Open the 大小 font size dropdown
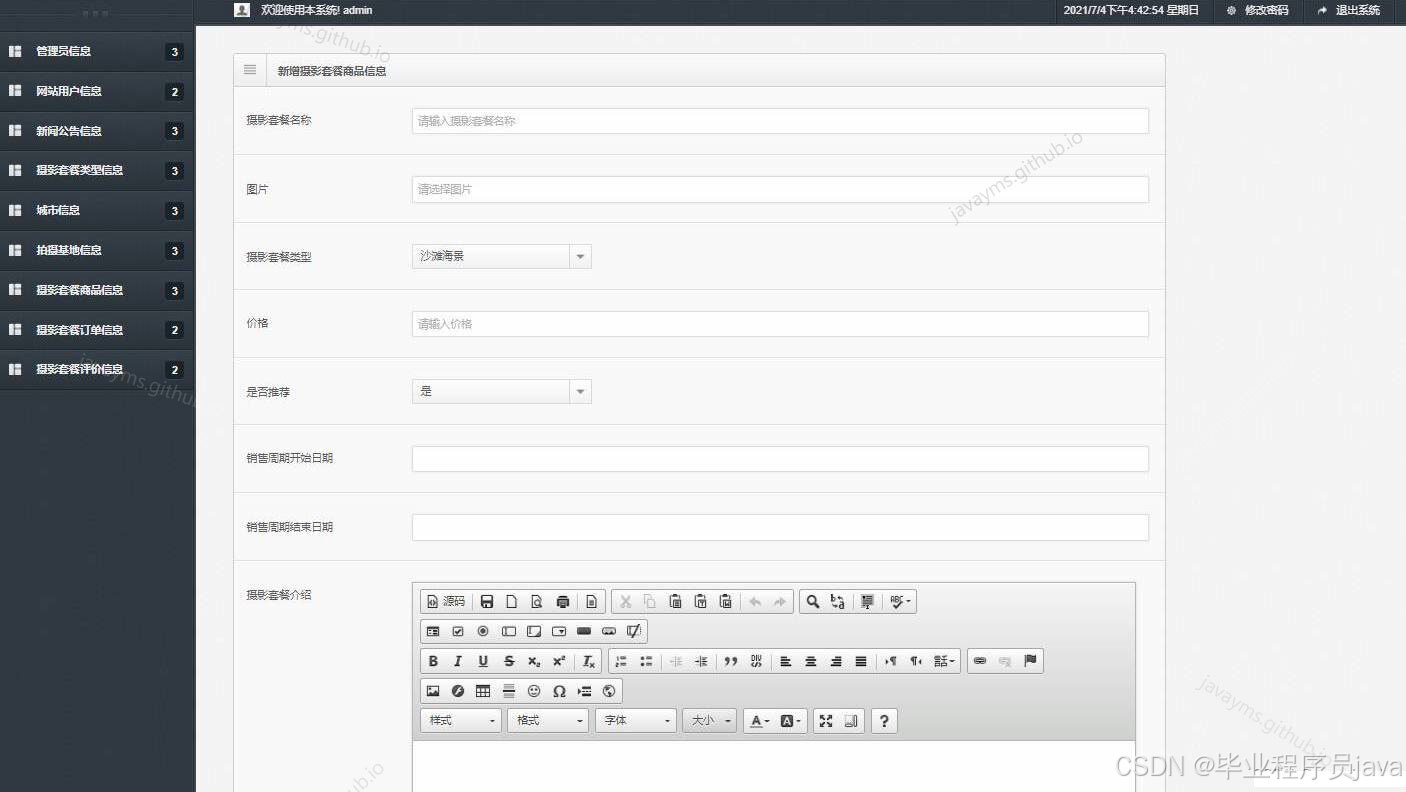 tap(710, 720)
